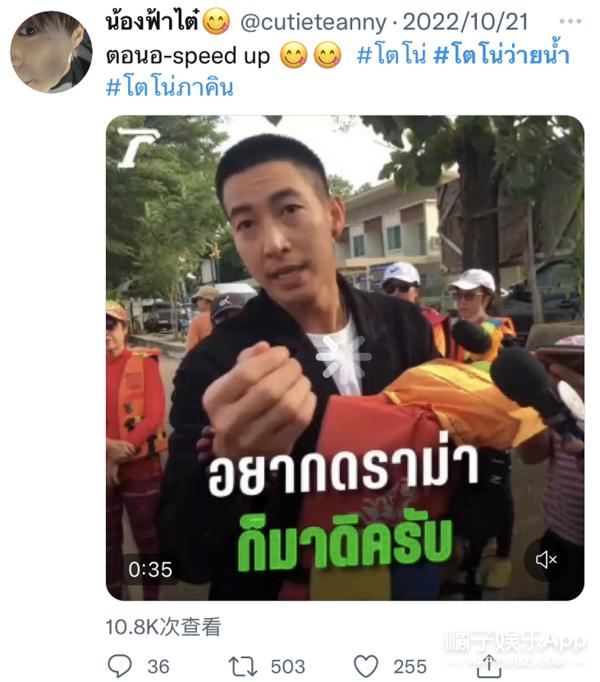
Task: Open hashtag #โตโน่ว่ายน้ำ
Action: point(502,56)
